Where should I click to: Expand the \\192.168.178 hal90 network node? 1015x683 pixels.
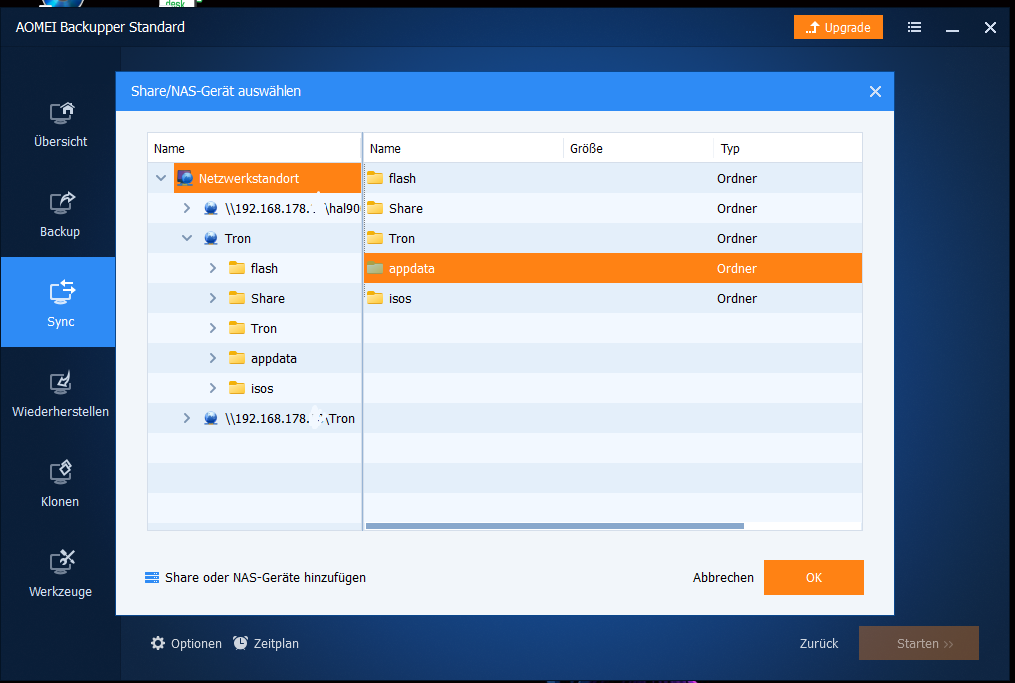pyautogui.click(x=187, y=208)
